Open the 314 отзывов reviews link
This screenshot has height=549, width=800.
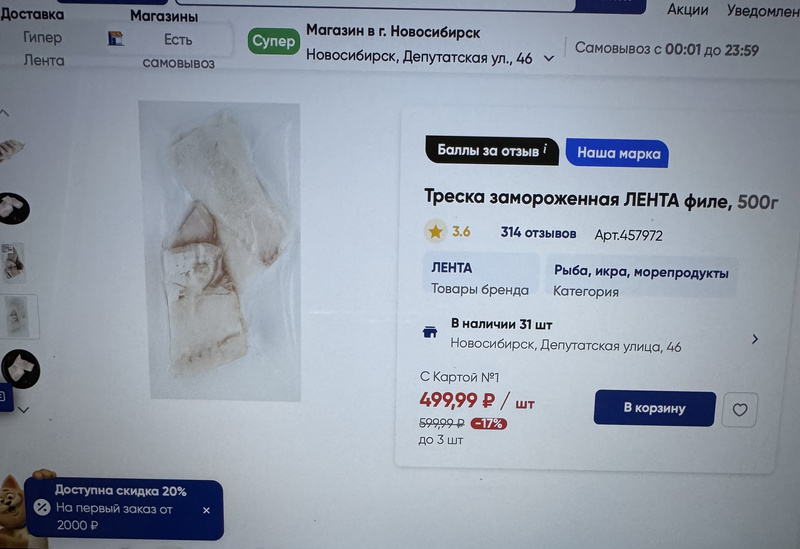point(538,233)
